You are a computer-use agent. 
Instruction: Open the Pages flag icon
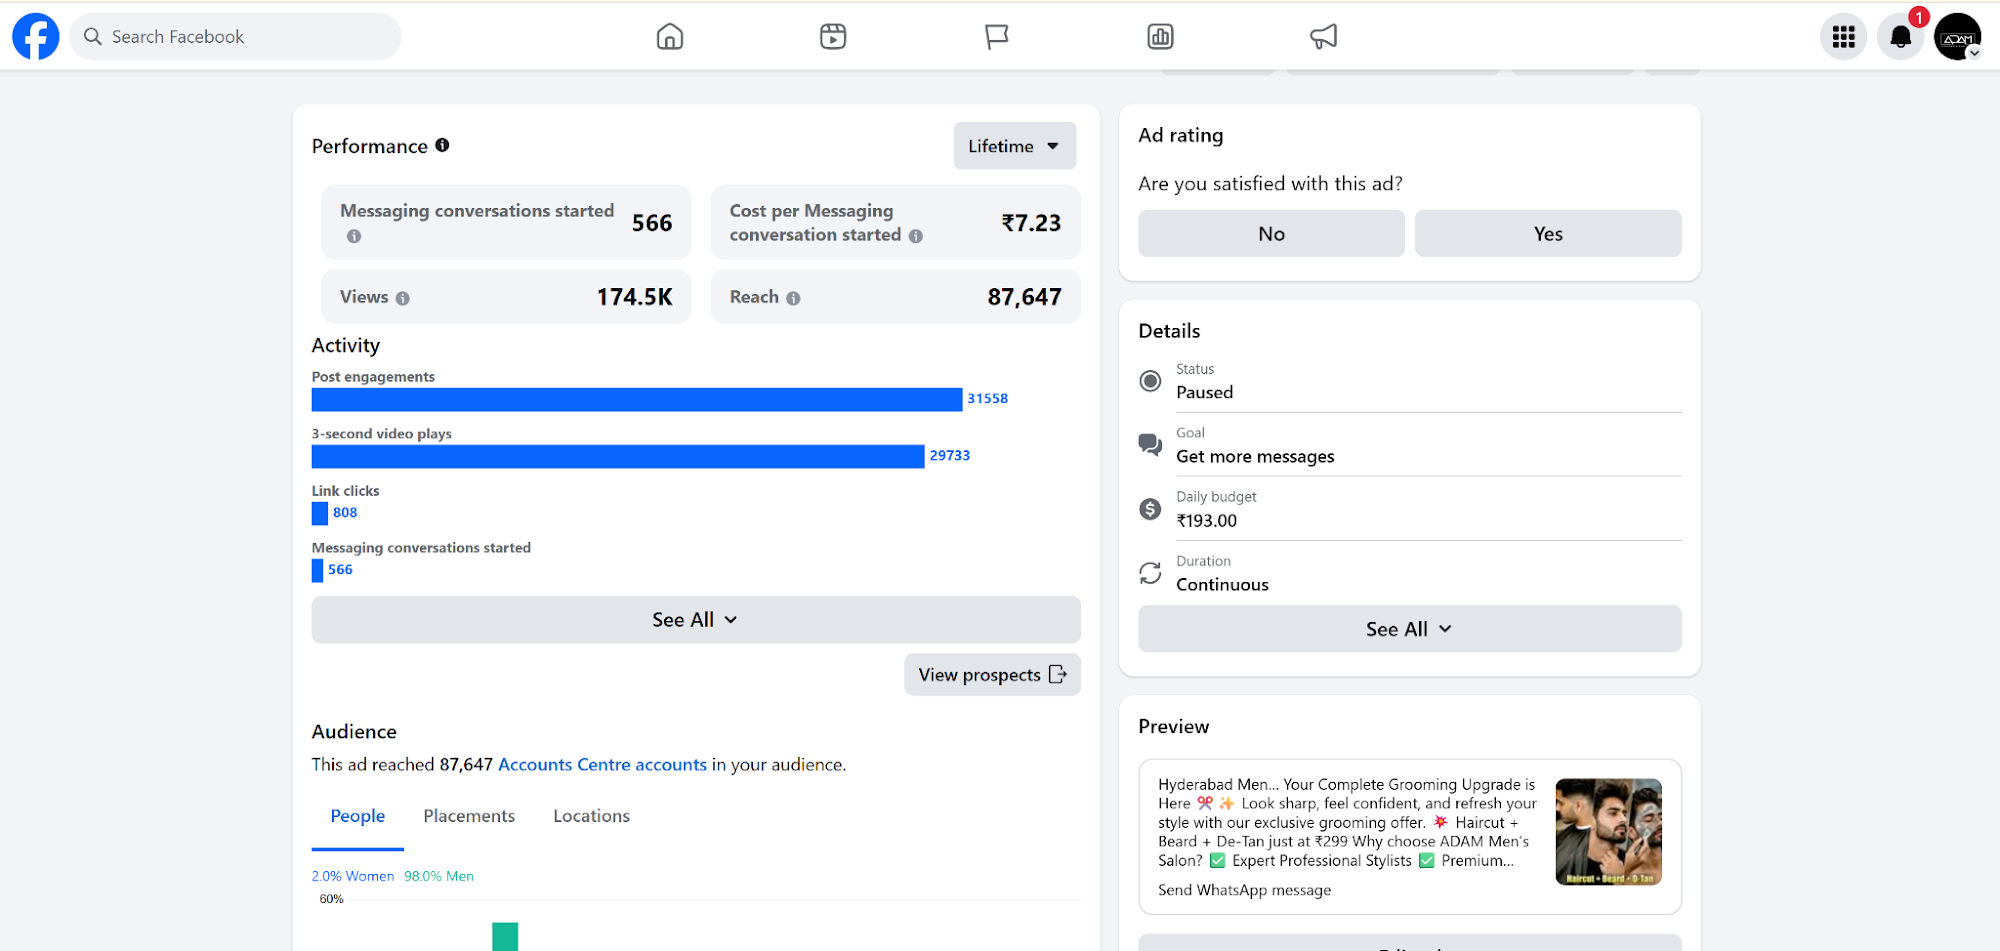996,37
